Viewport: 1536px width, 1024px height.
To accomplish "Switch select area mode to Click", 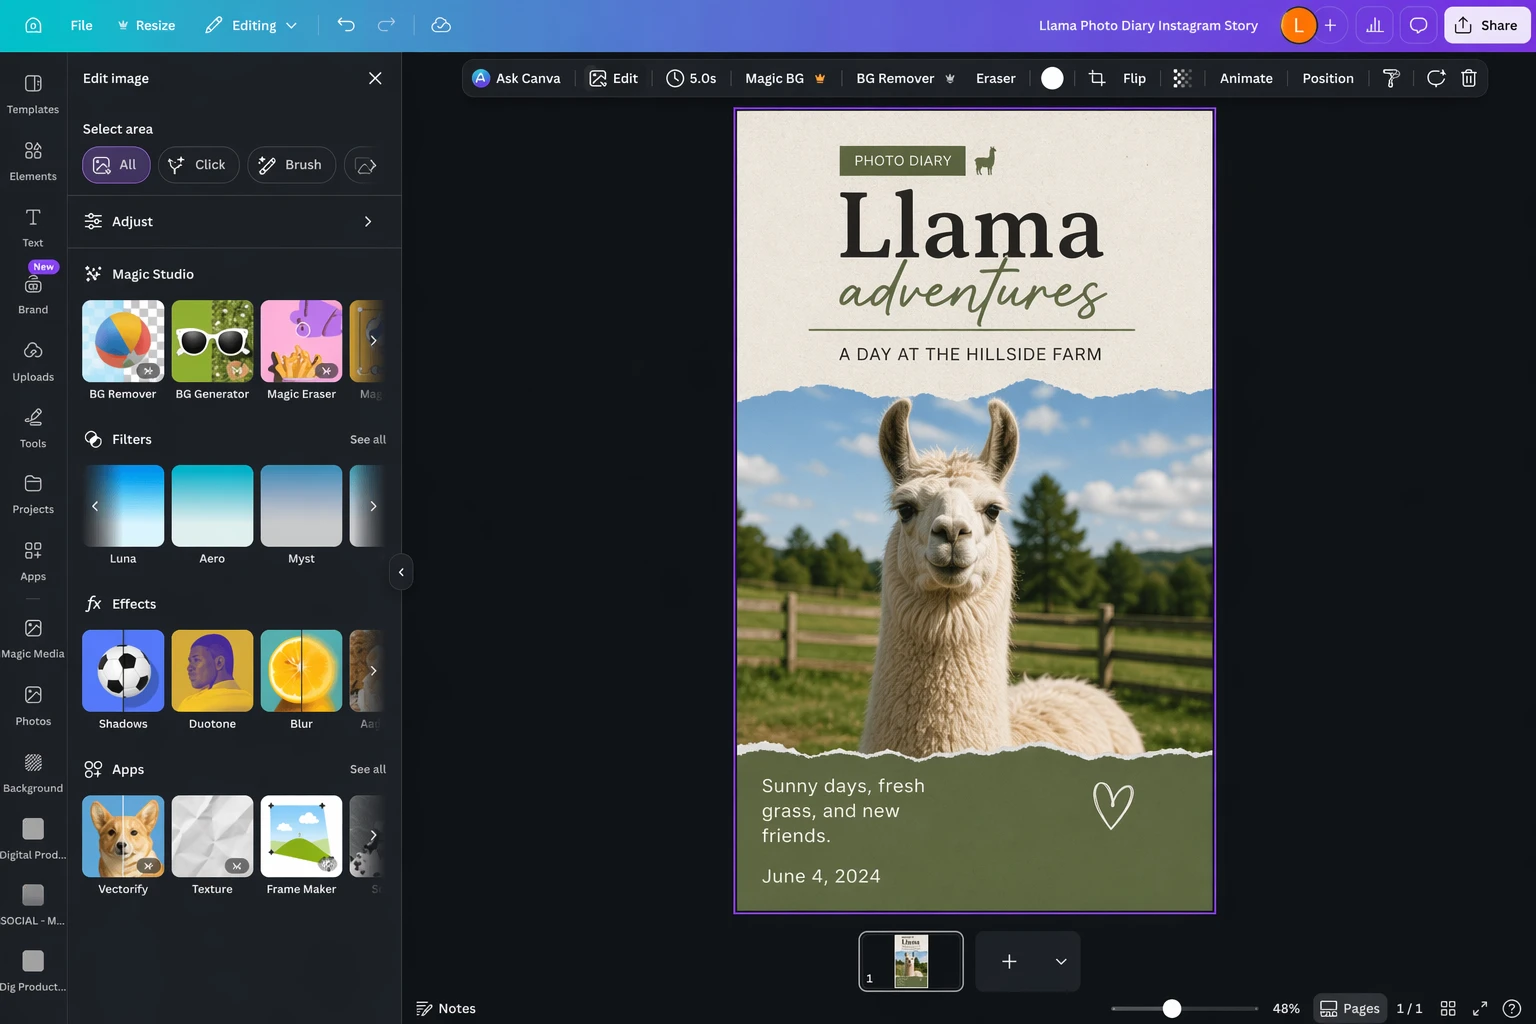I will 198,164.
